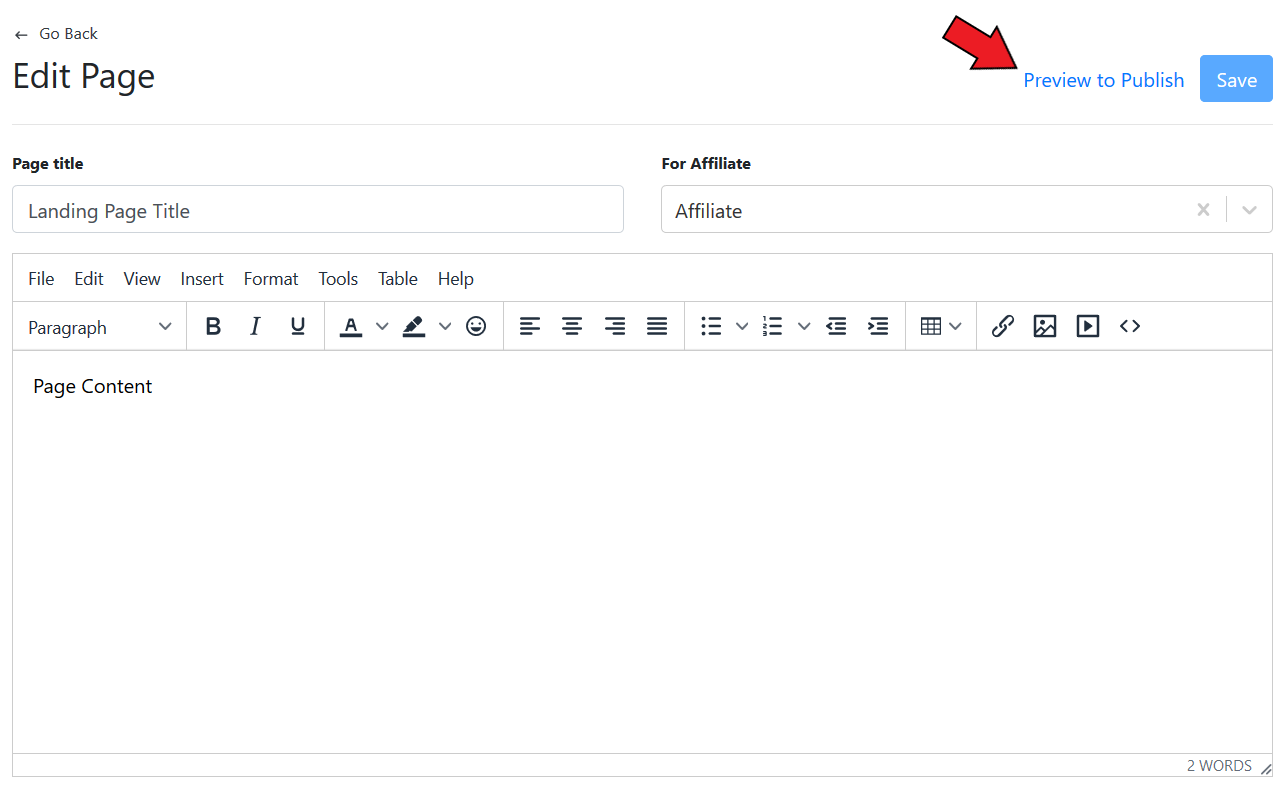The height and width of the screenshot is (787, 1282).
Task: Toggle Underline formatting
Action: (x=297, y=326)
